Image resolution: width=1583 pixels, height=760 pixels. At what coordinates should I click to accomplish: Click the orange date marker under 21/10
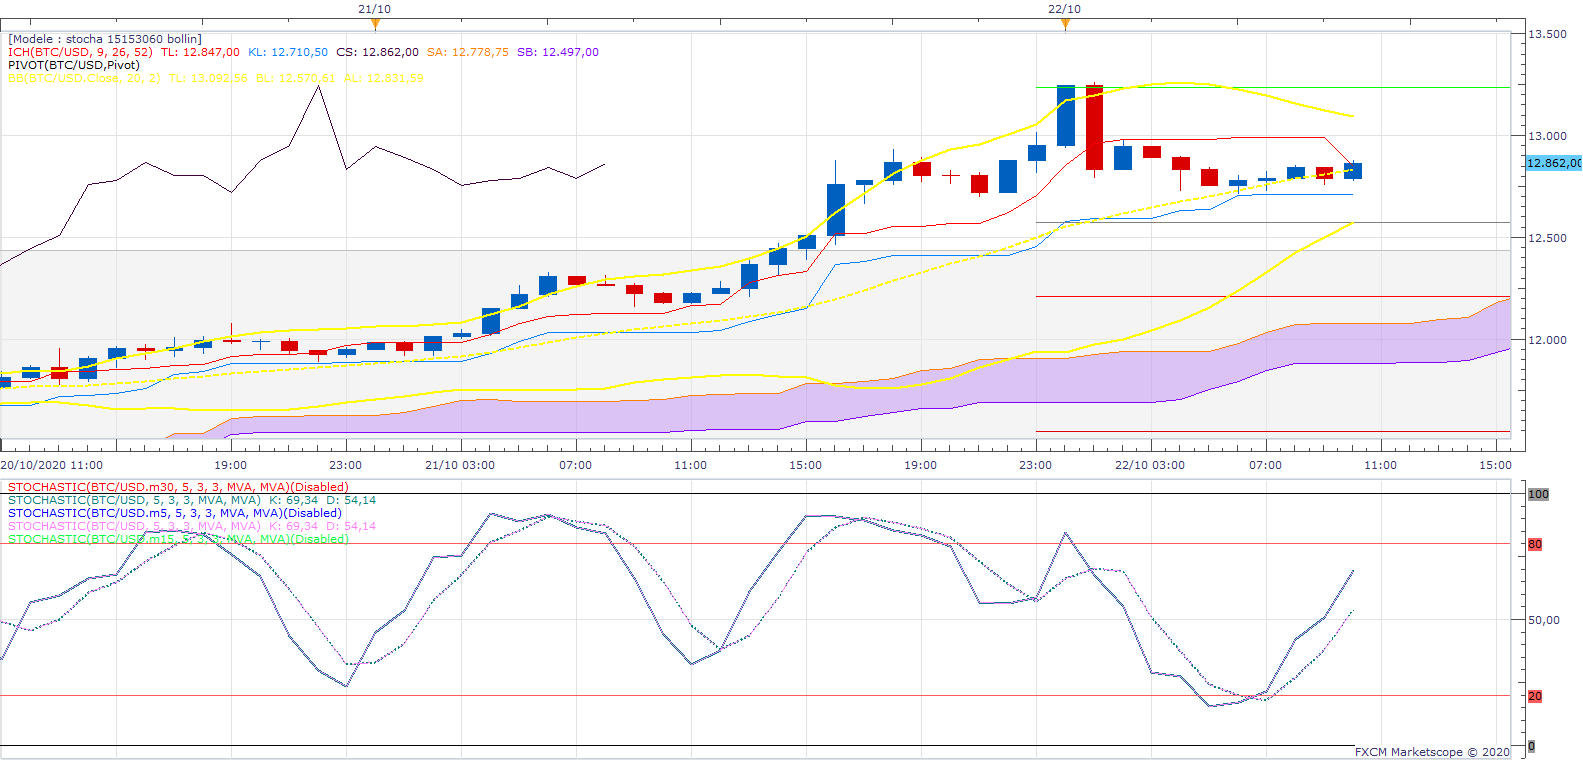click(374, 24)
